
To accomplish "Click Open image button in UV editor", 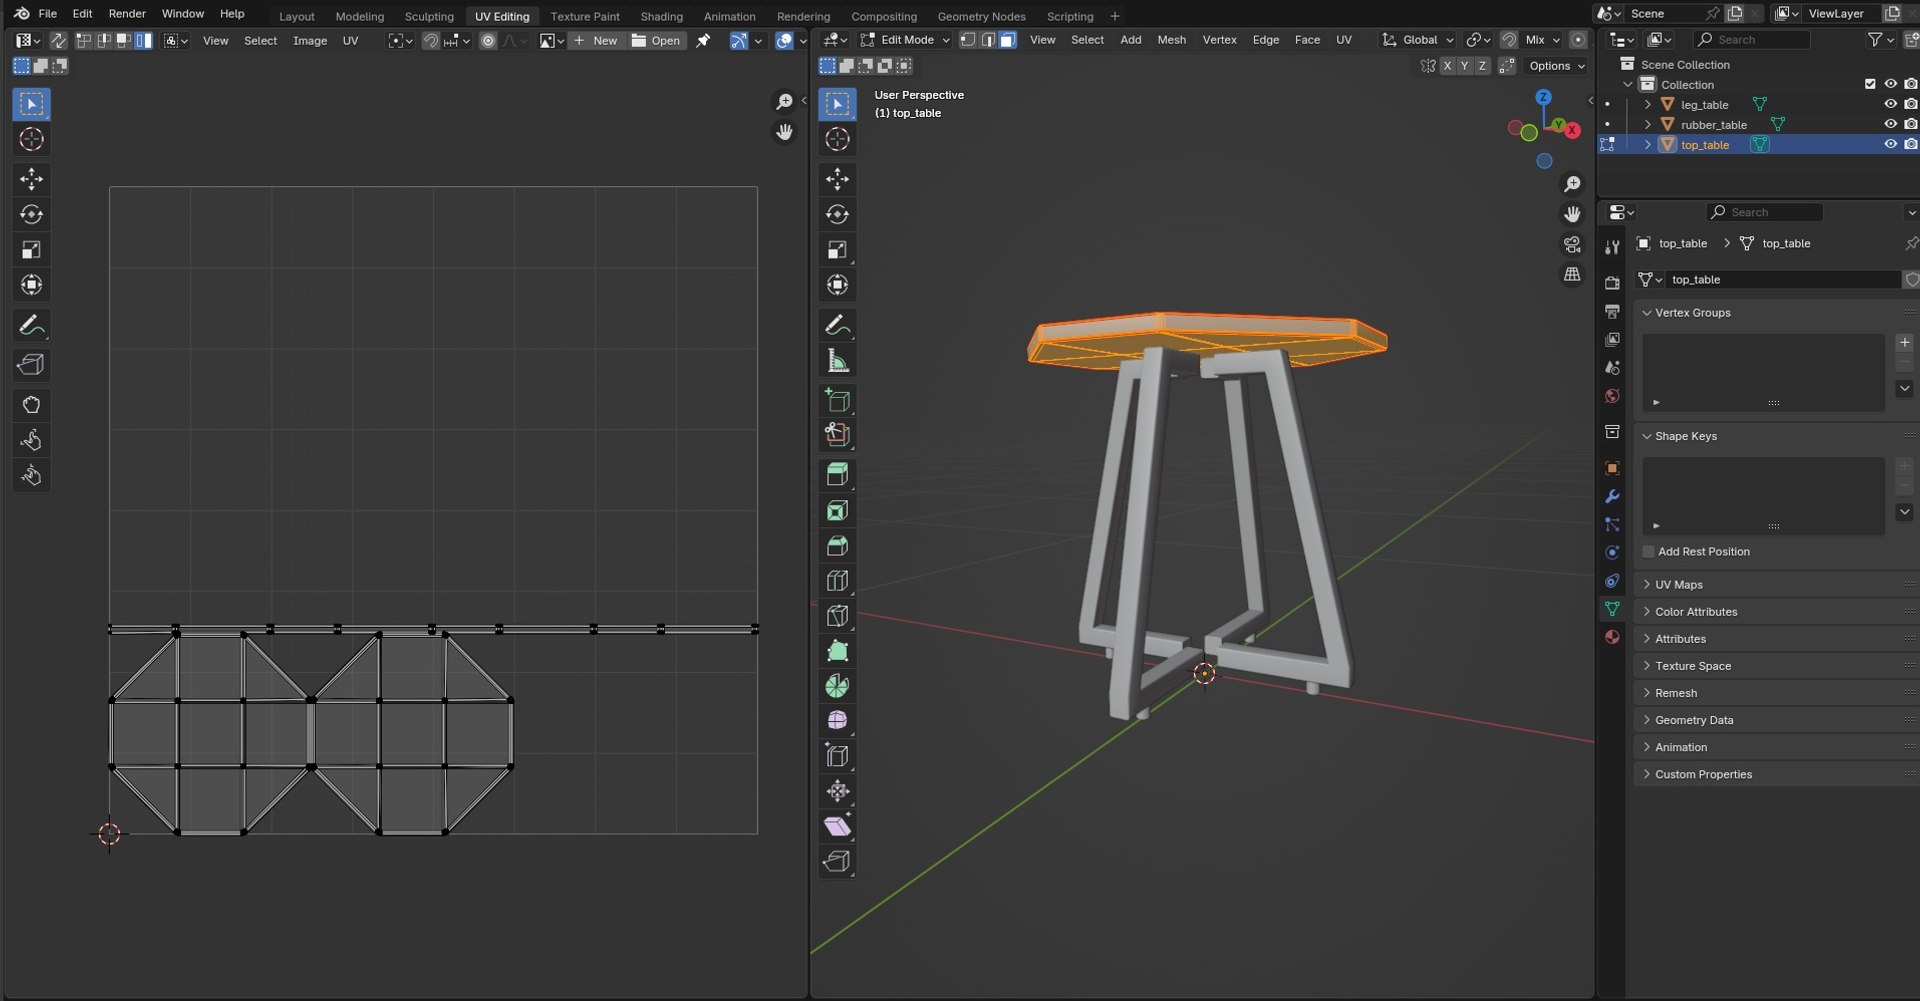I will [x=656, y=41].
